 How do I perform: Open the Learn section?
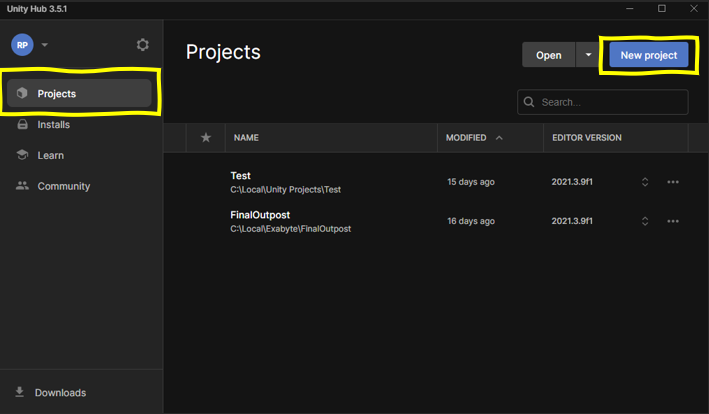(79, 155)
